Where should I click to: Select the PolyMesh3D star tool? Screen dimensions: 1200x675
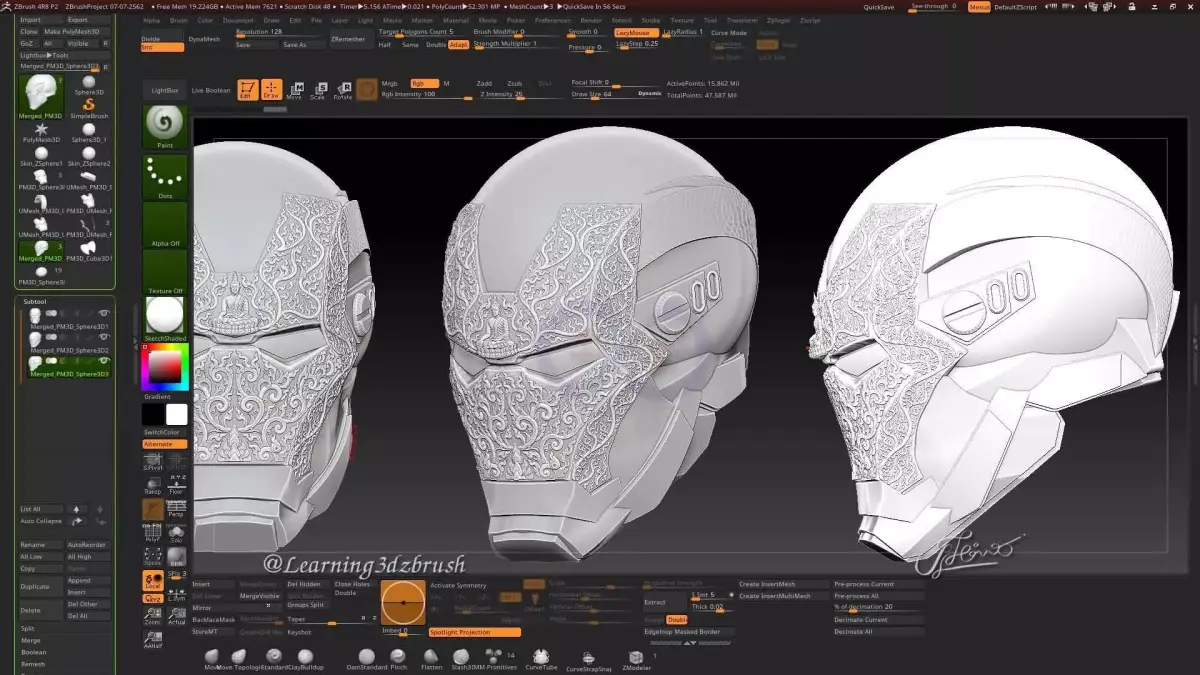[x=41, y=132]
